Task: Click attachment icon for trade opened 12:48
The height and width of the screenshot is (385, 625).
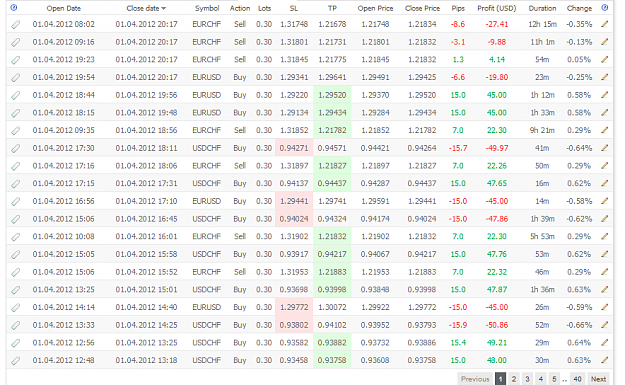Action: coord(15,361)
